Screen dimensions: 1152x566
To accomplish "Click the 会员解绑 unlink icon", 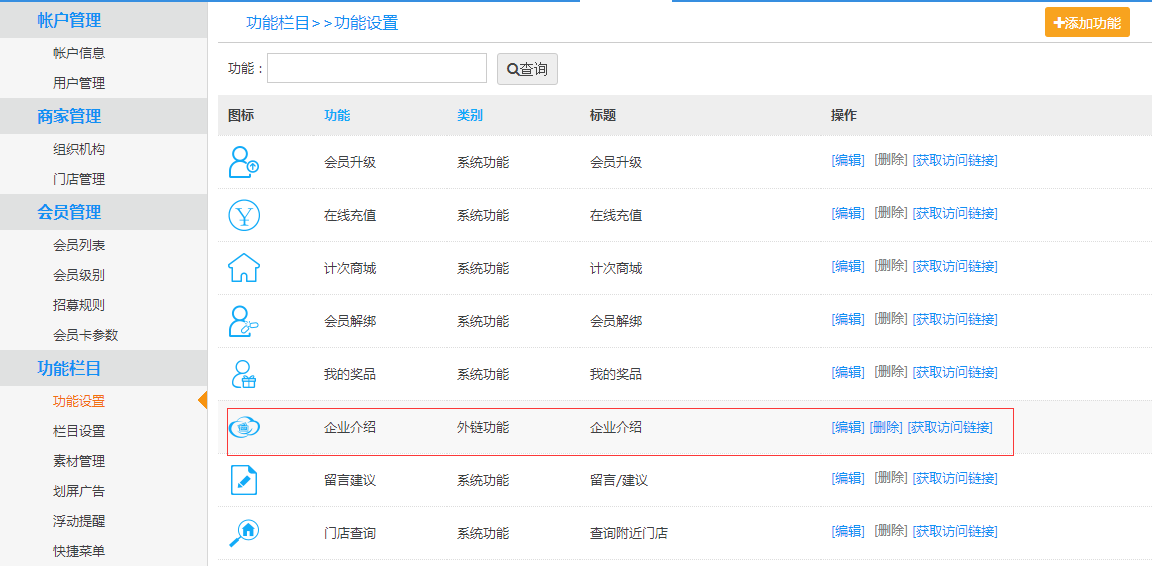I will [x=244, y=321].
